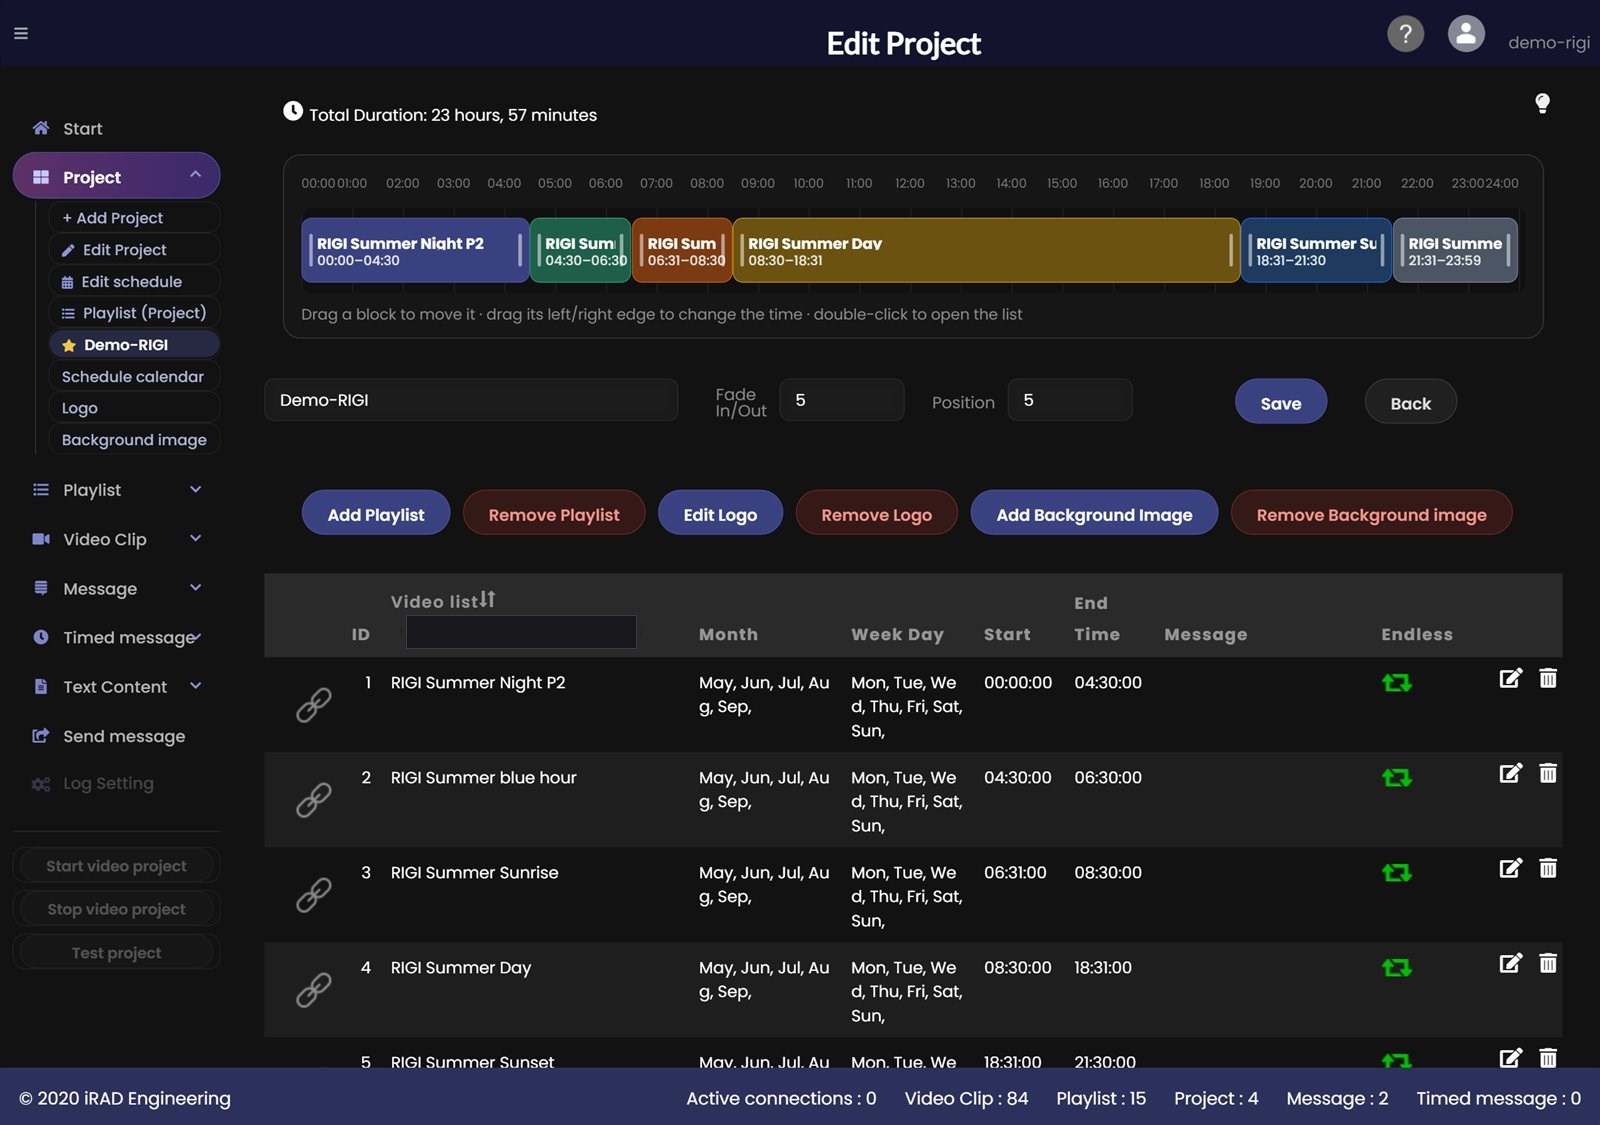Select RIGI Summer Day timeline block
This screenshot has height=1125, width=1600.
tap(986, 250)
